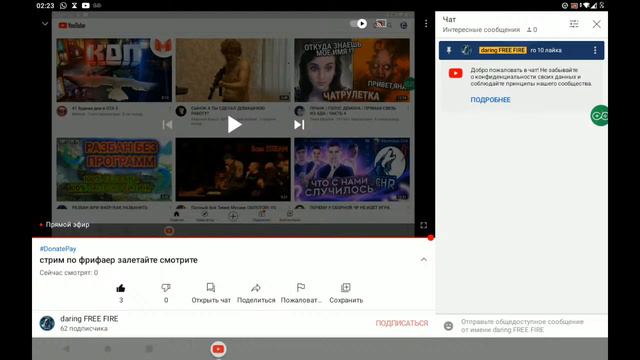Open the daring FREE FIRE channel avatar
640x360 pixels.
point(47,323)
